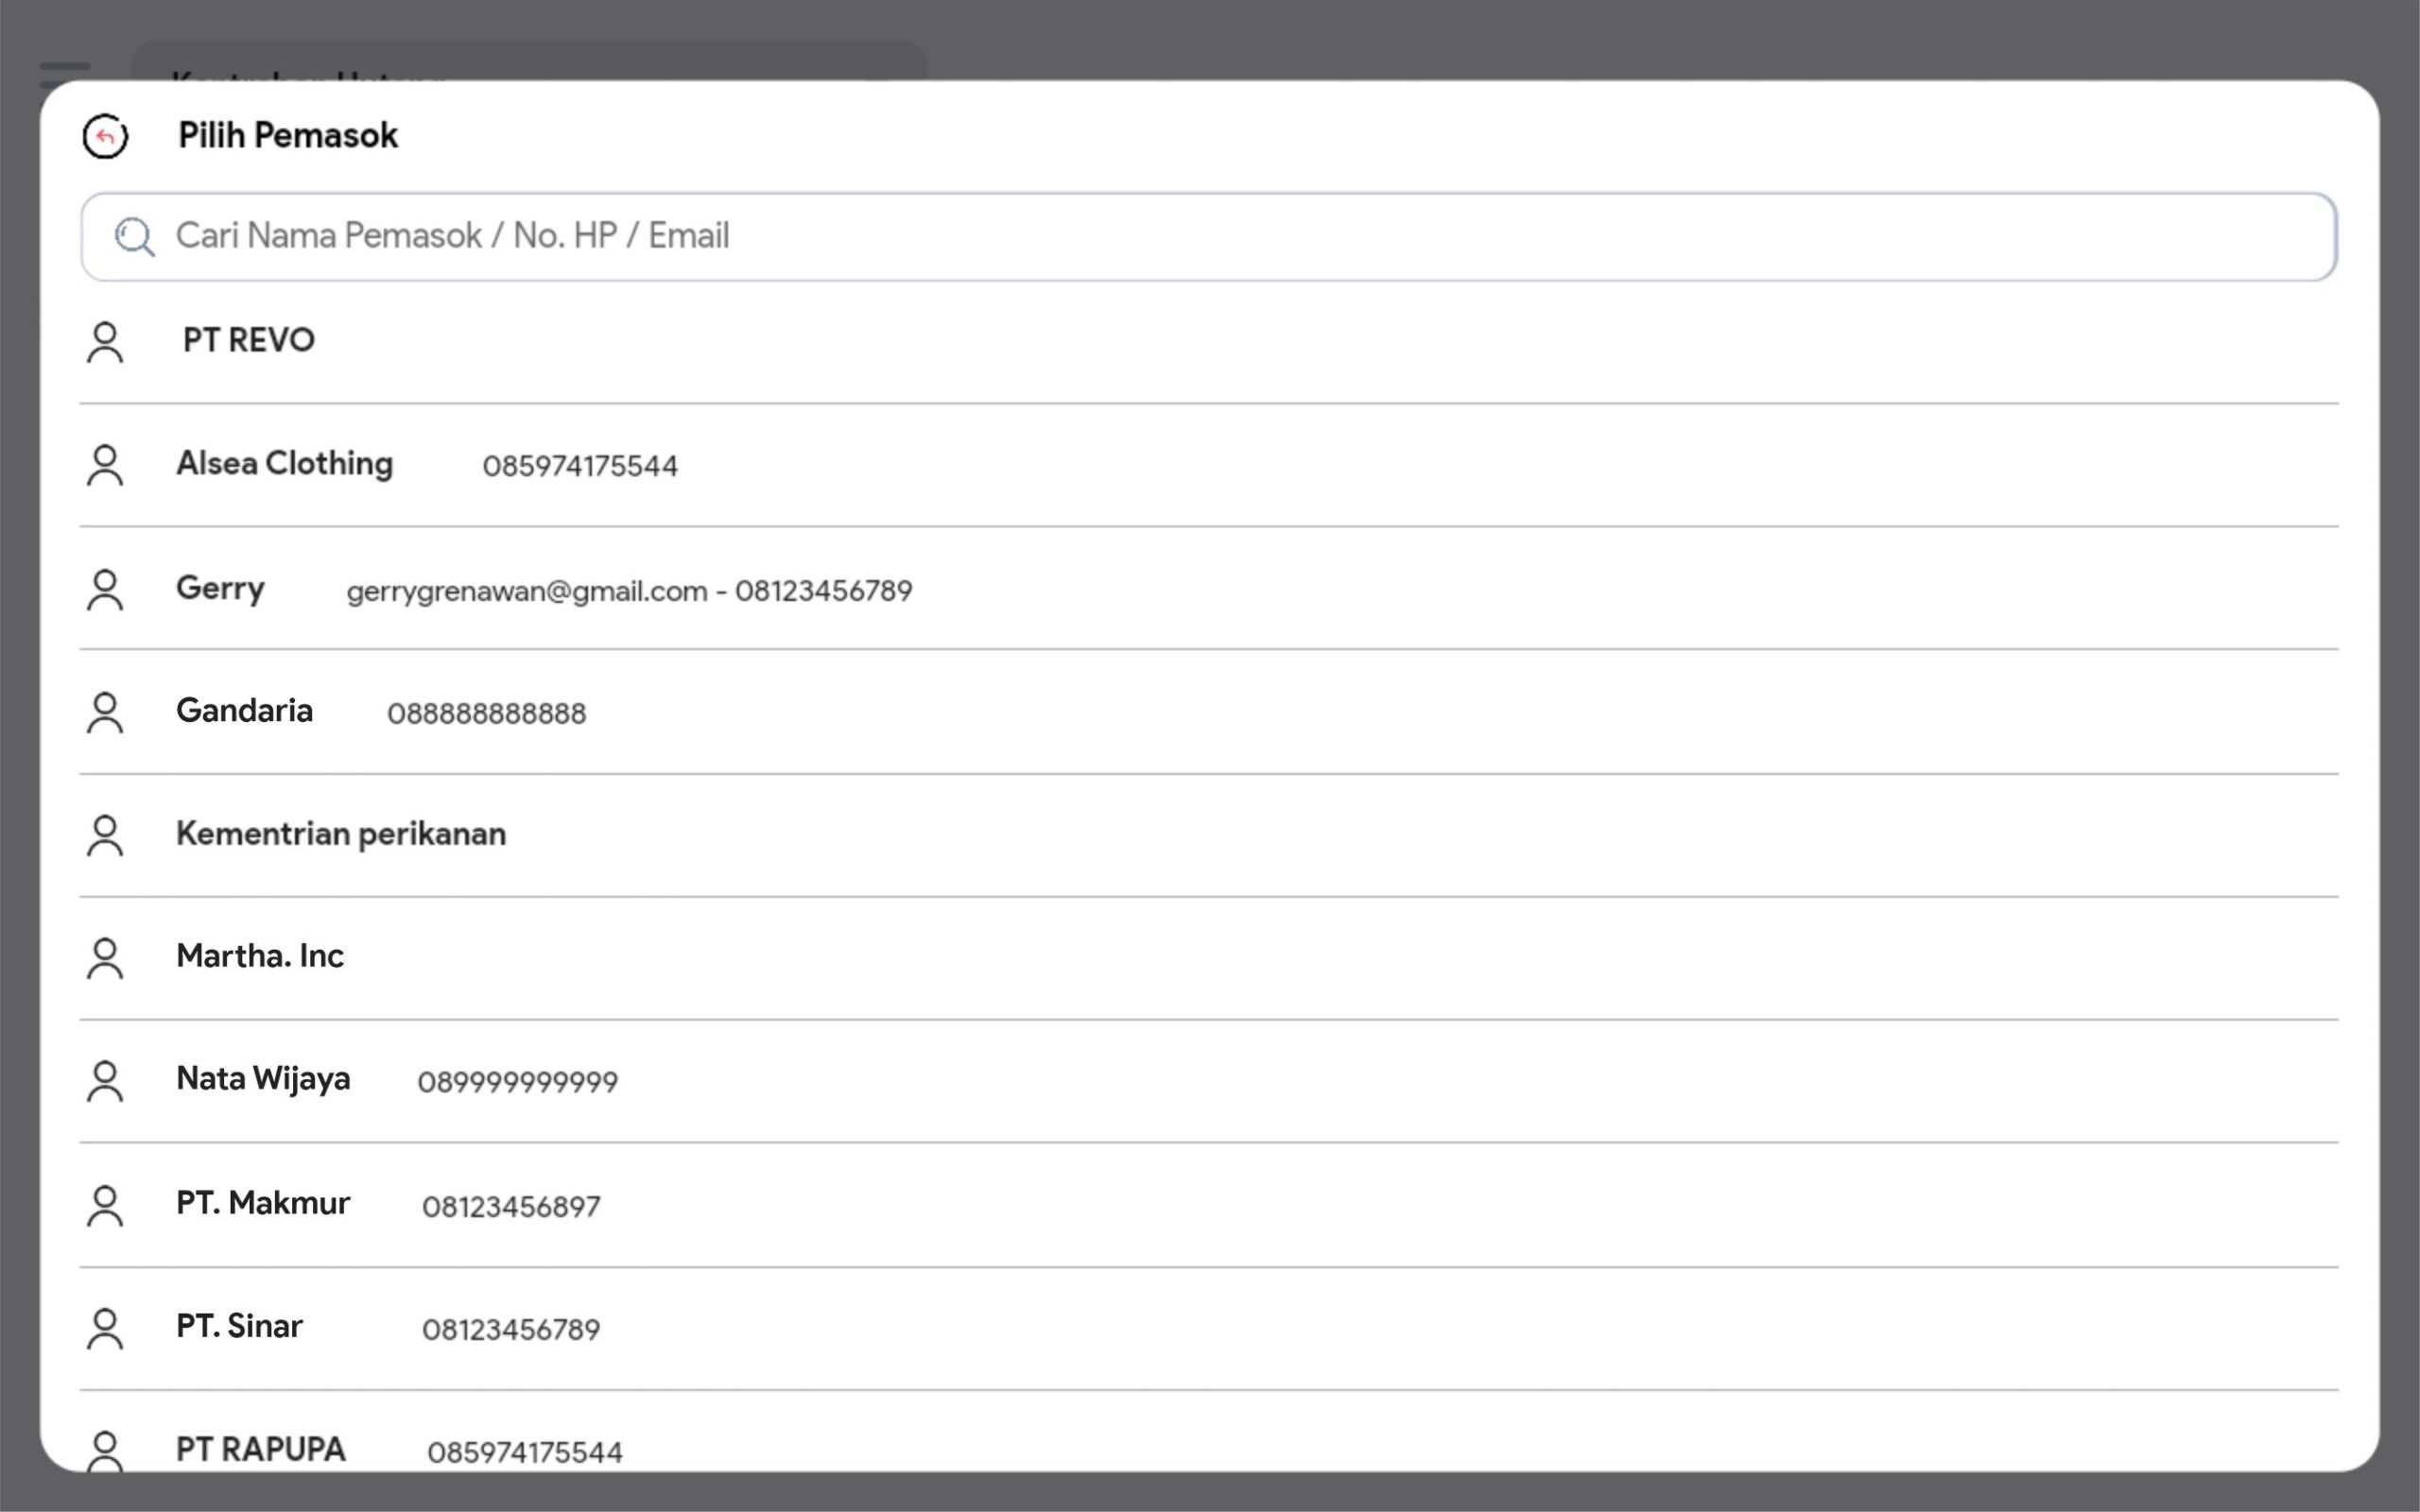Choose Kementrian perikanan supplier
The width and height of the screenshot is (2420, 1512).
(341, 834)
